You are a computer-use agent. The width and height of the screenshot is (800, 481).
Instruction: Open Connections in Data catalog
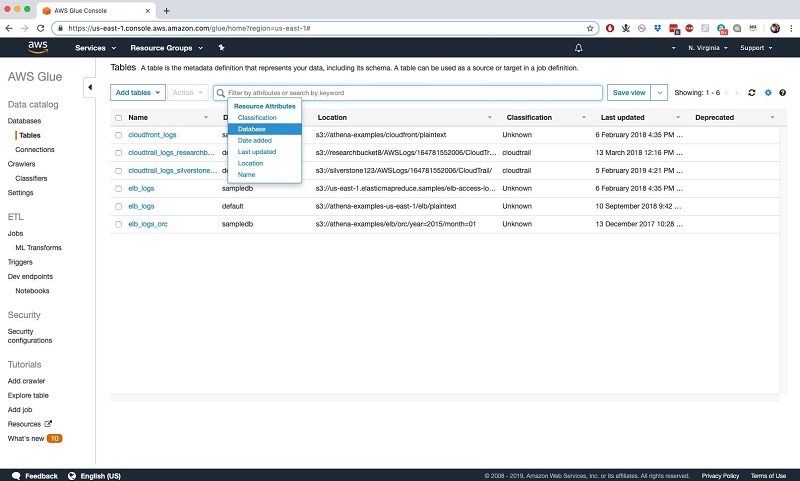[35, 150]
